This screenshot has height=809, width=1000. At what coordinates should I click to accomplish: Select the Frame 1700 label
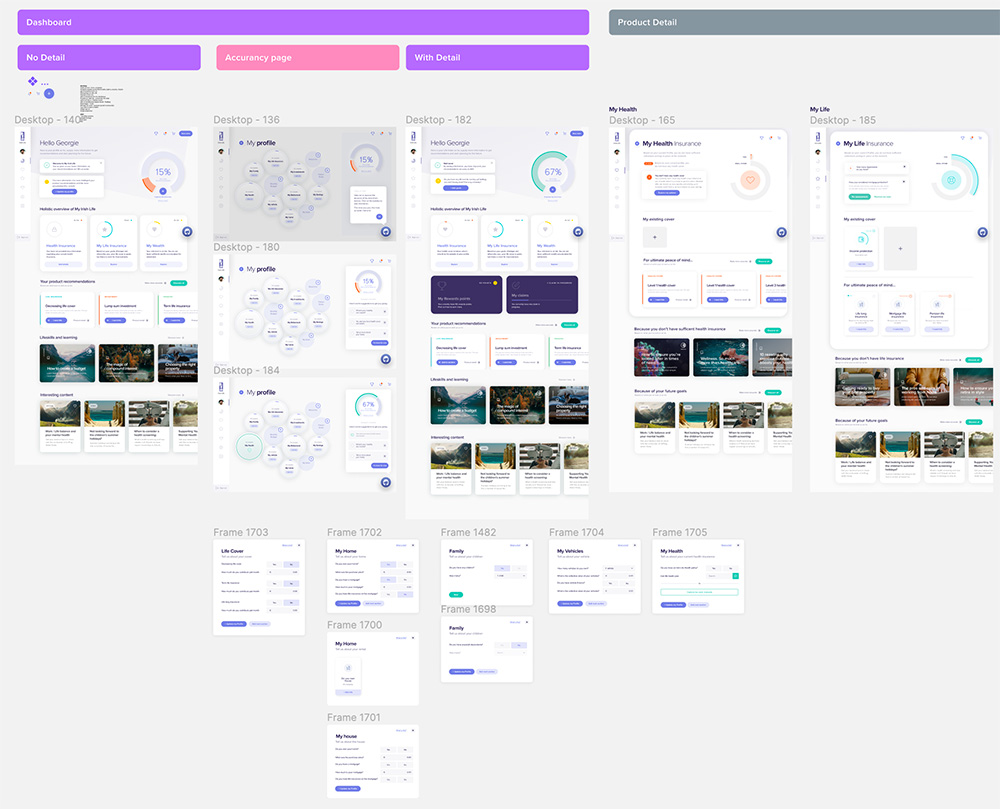(x=354, y=625)
